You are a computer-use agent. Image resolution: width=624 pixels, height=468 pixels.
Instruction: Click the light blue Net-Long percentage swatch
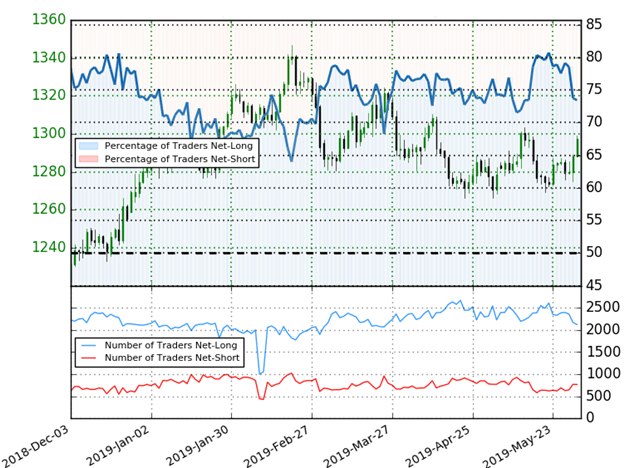click(88, 146)
